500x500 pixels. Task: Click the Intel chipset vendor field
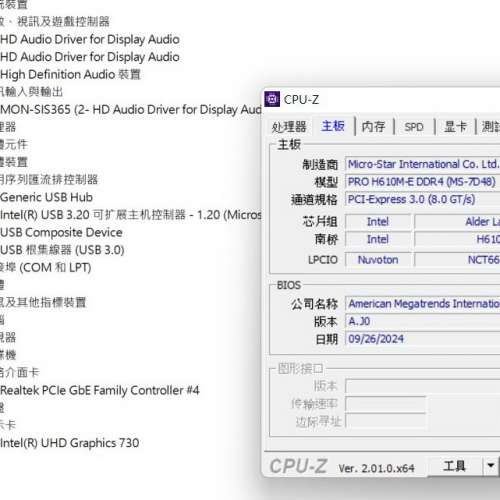(x=378, y=222)
